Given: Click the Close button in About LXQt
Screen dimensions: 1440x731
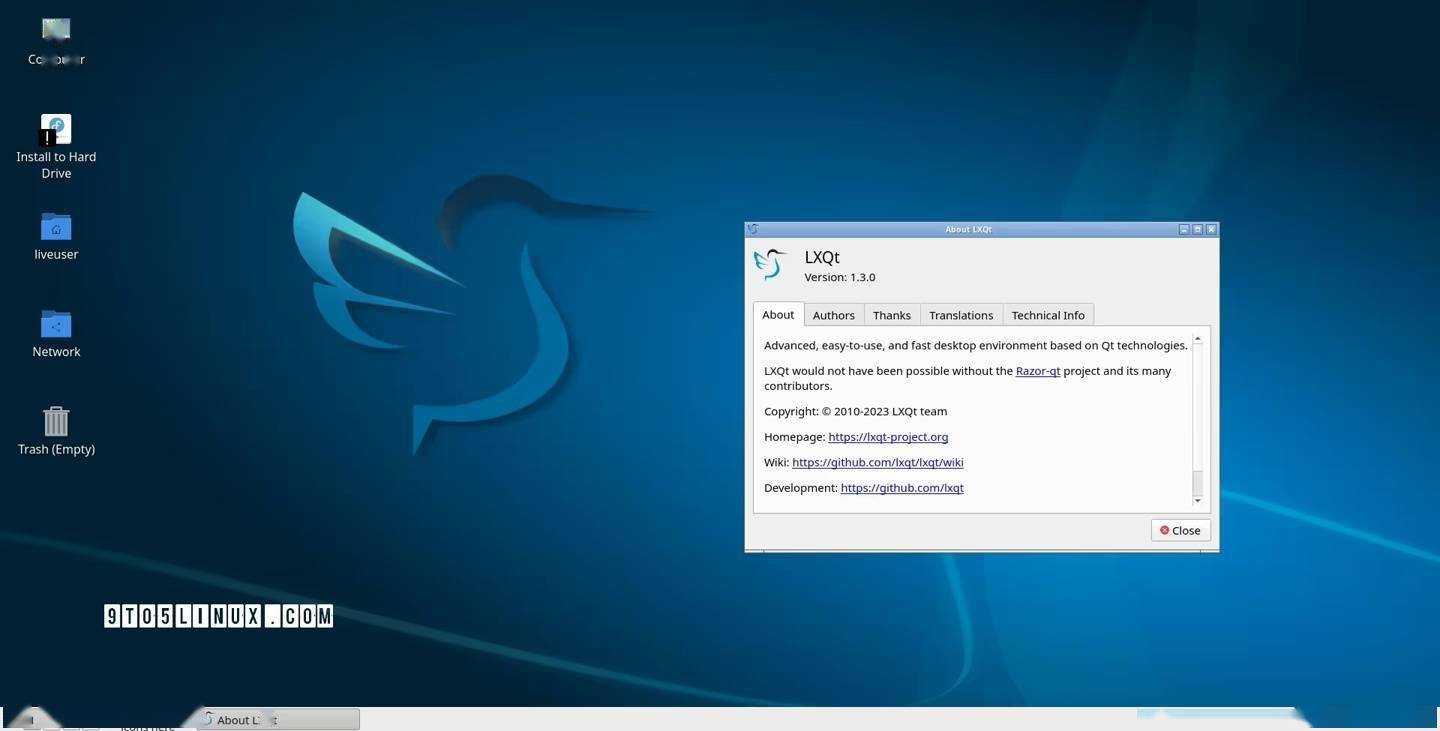Looking at the screenshot, I should [1181, 530].
